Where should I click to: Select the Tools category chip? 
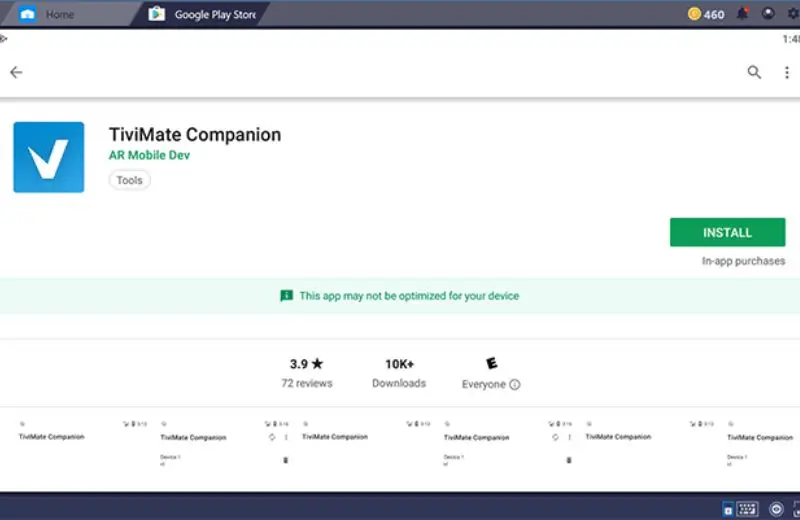point(129,181)
